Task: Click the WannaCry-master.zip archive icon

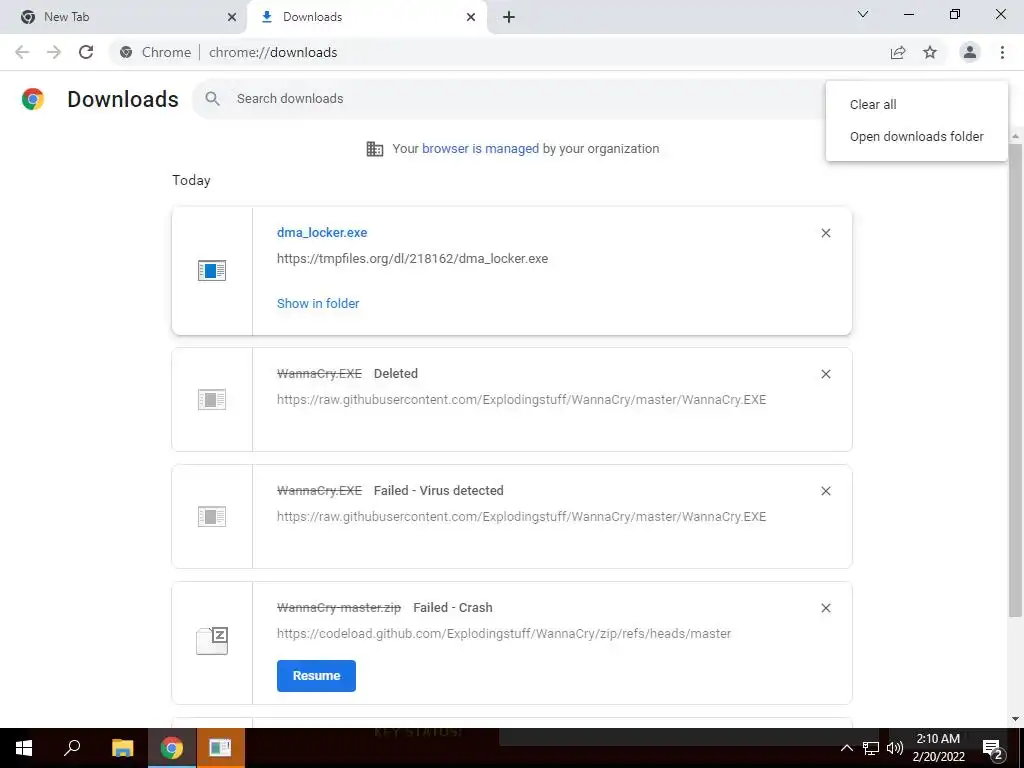Action: tap(212, 641)
